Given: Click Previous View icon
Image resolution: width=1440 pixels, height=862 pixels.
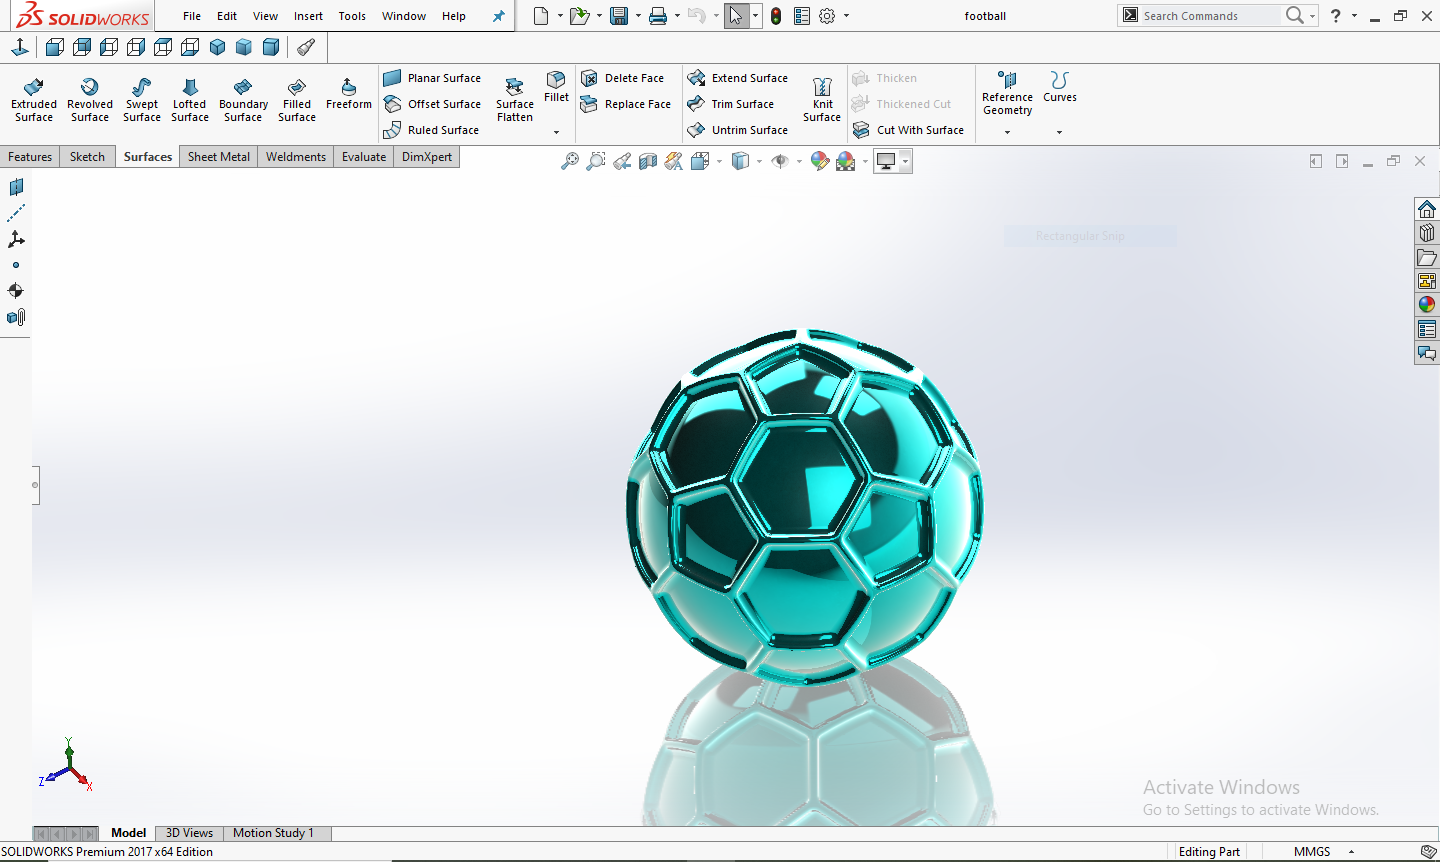Looking at the screenshot, I should pos(622,161).
